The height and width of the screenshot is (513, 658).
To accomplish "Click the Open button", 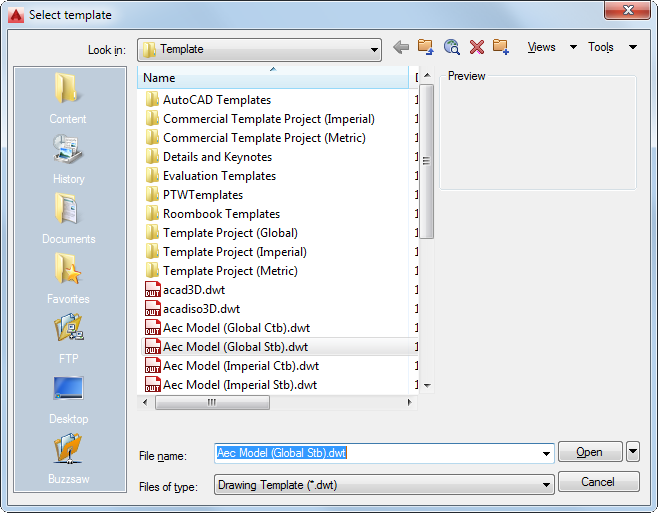I will tap(590, 452).
